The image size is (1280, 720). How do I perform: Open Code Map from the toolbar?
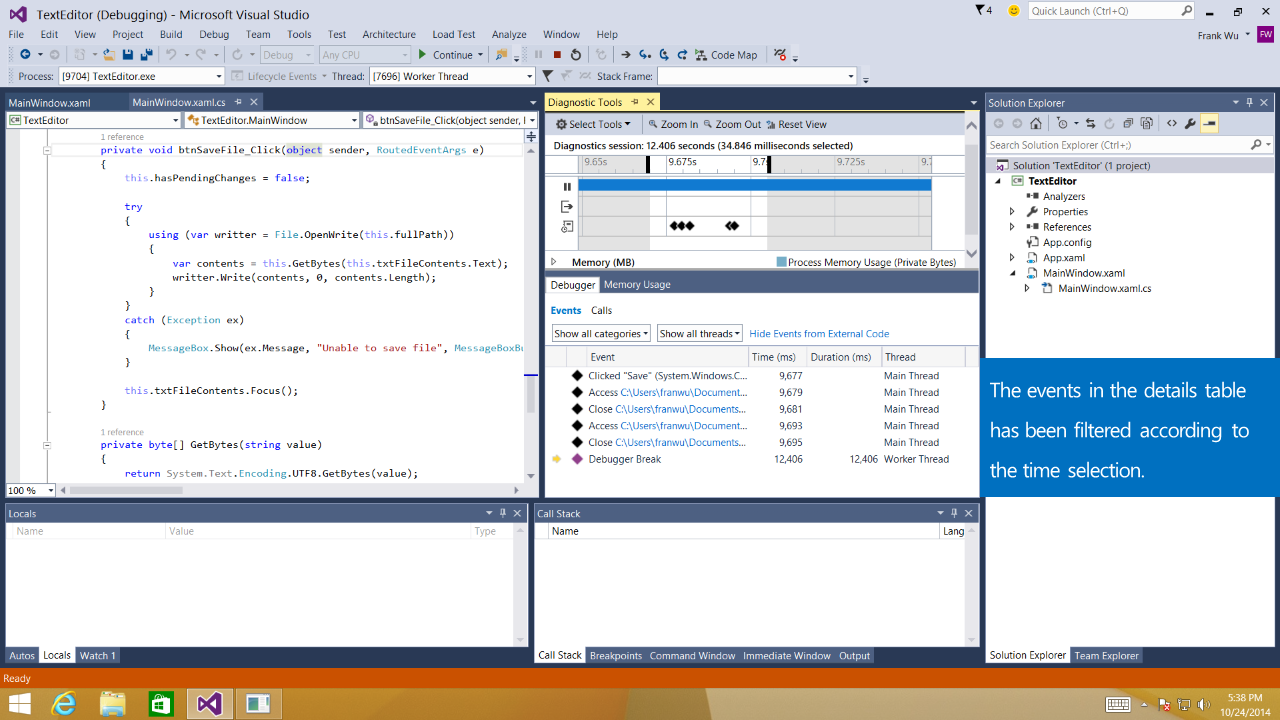(x=727, y=55)
